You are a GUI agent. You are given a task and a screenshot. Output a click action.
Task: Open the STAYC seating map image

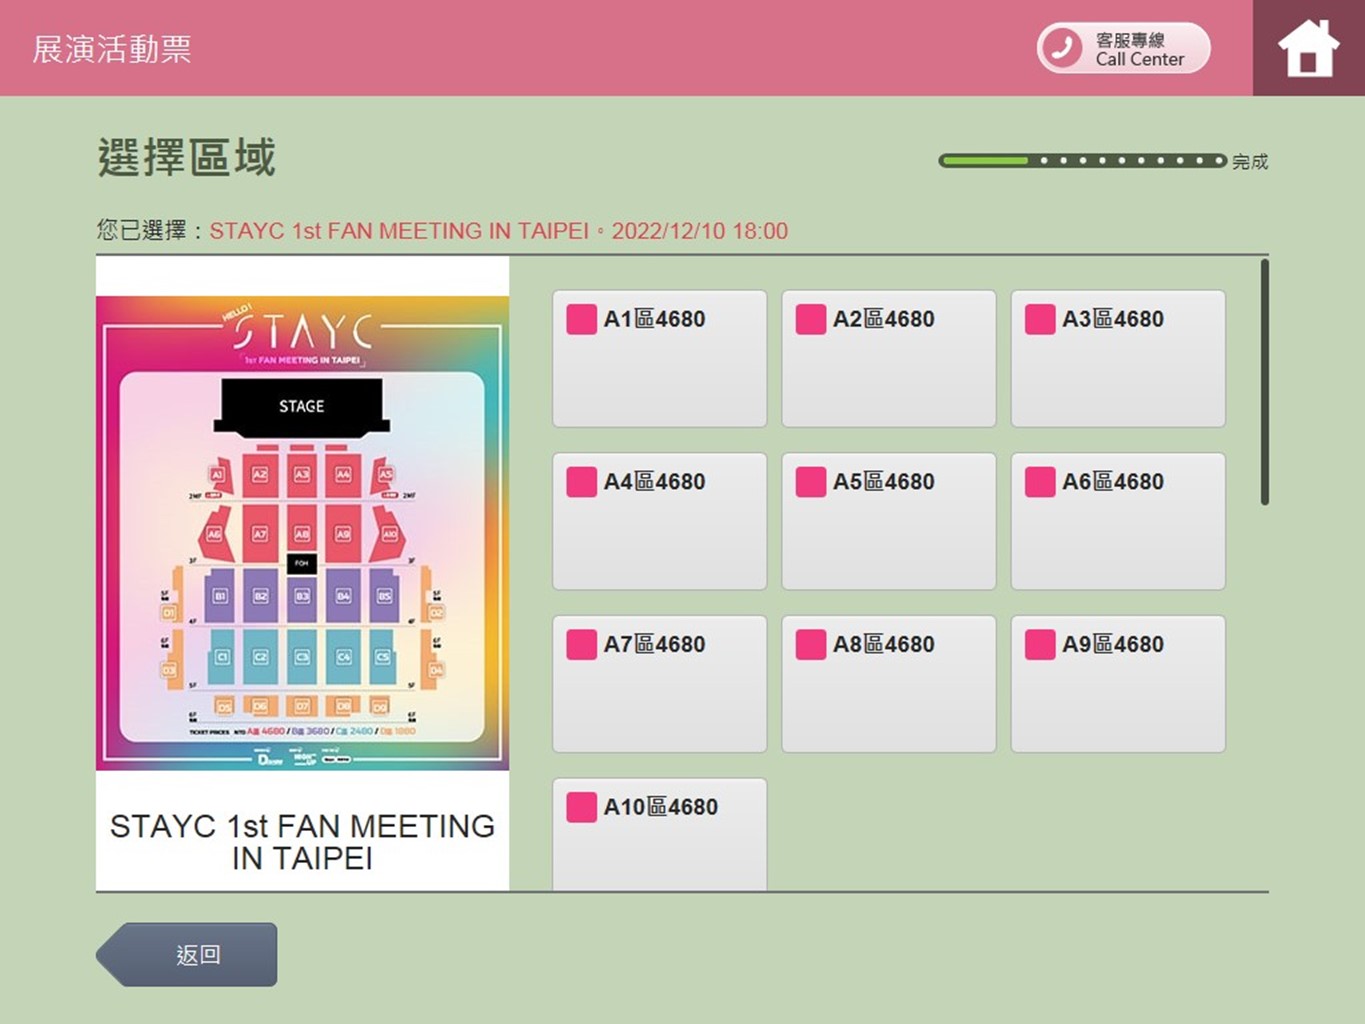302,532
